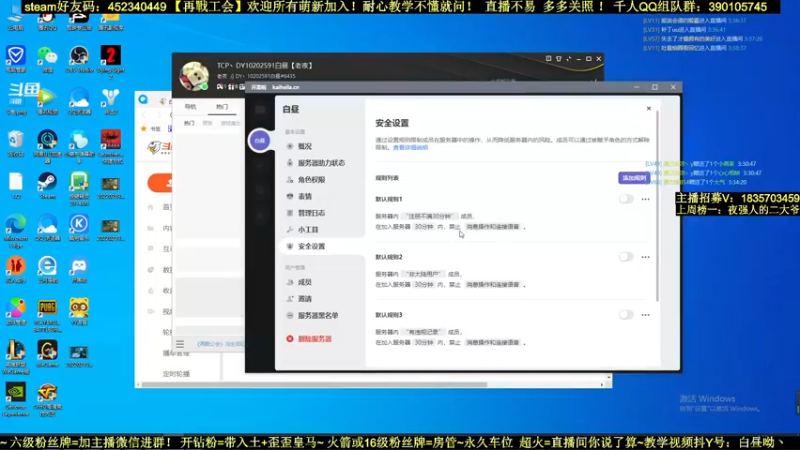Select the 热门 tab in the browser window

[222, 107]
